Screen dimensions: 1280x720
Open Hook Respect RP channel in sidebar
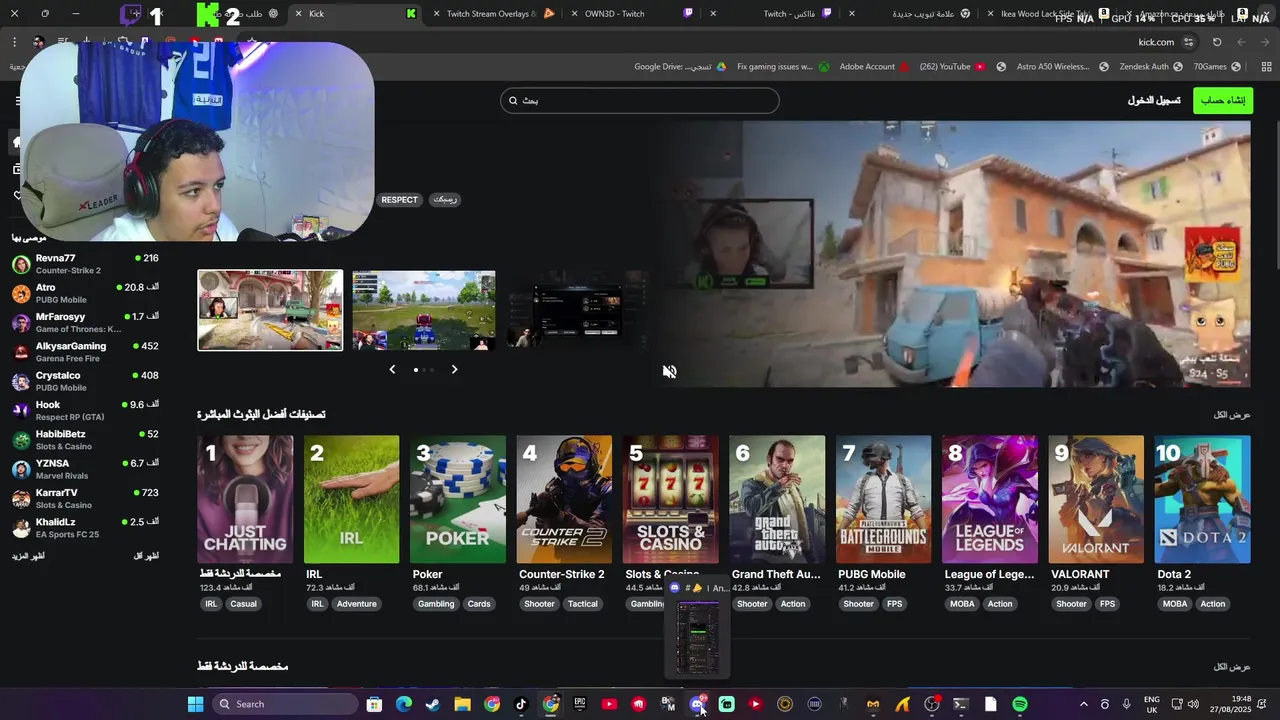(x=85, y=411)
